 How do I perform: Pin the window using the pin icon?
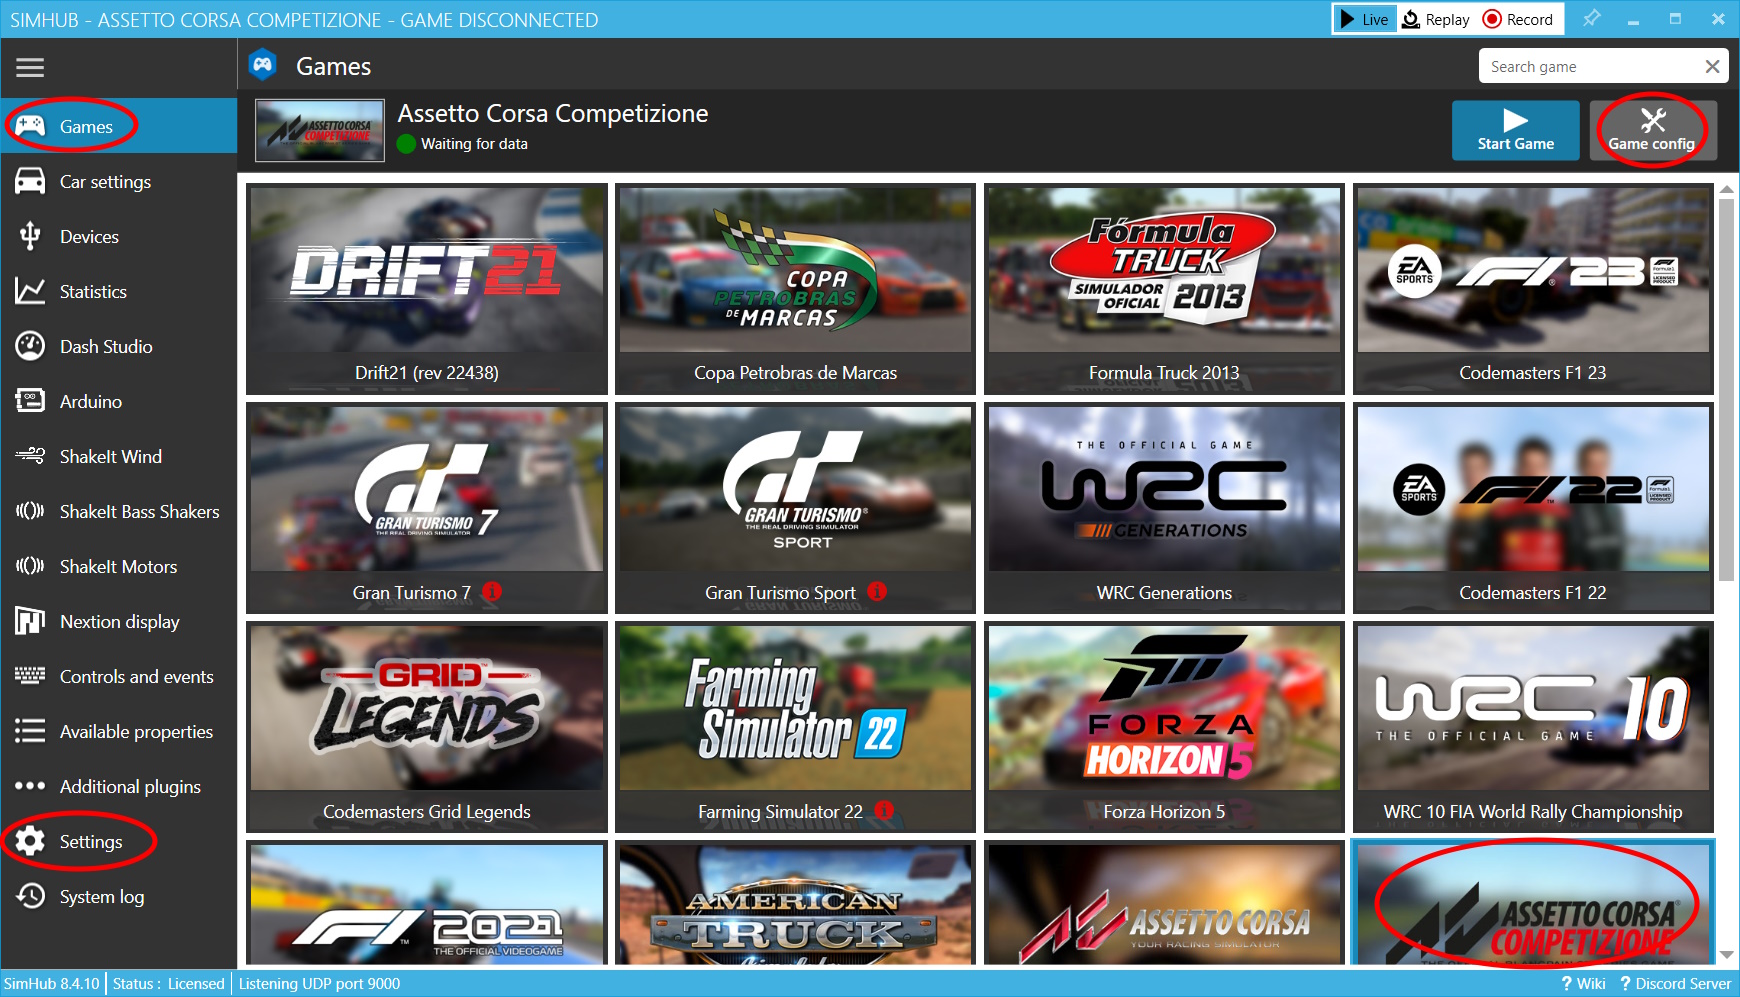click(x=1591, y=19)
